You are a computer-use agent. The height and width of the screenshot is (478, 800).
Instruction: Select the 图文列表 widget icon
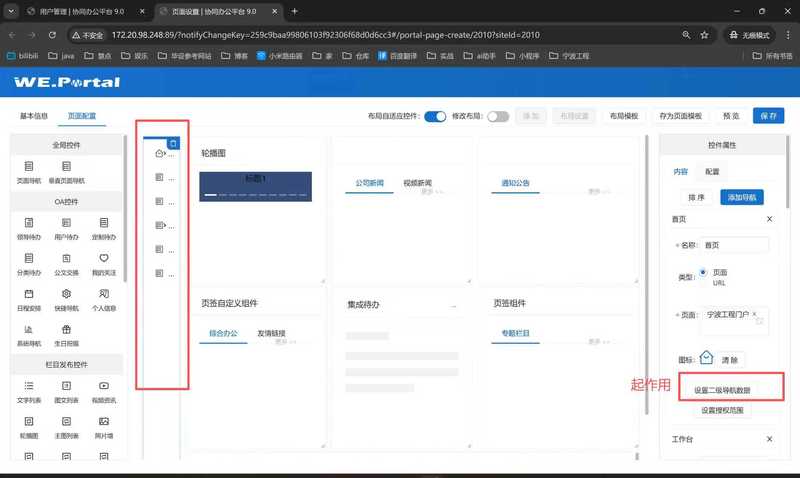(66, 386)
